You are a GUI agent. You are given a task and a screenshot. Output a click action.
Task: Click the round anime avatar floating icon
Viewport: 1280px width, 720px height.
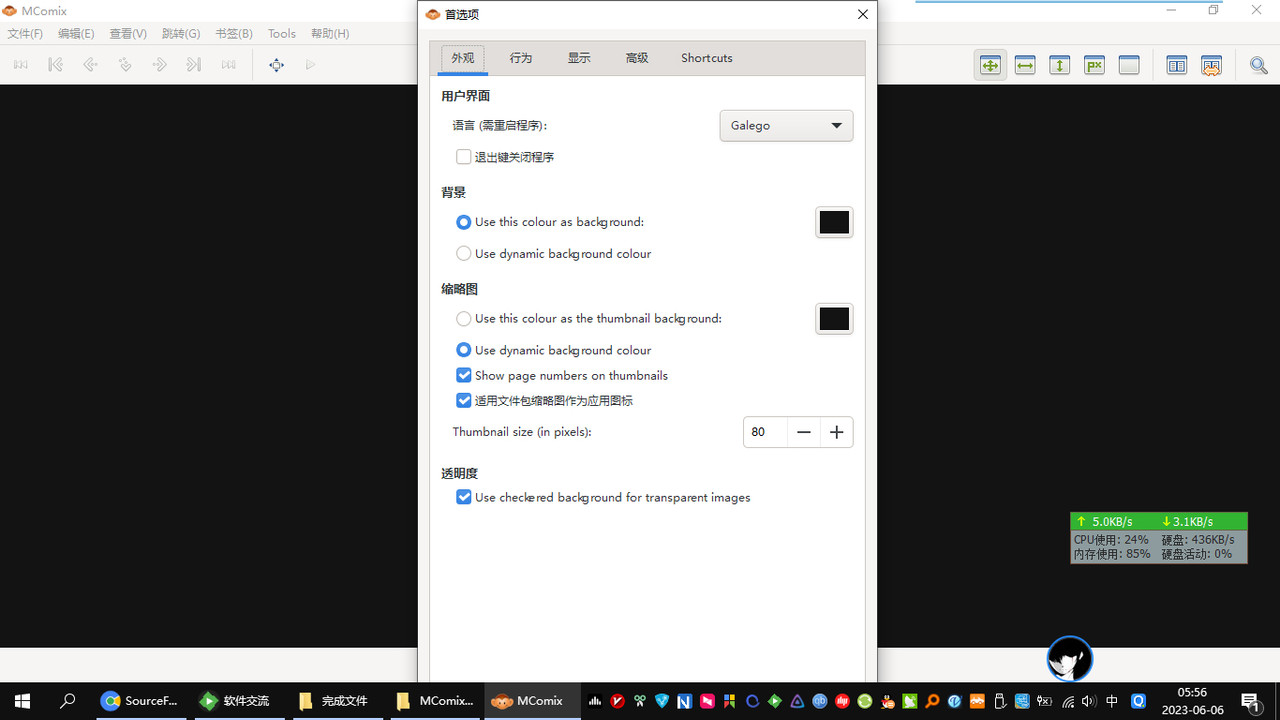(1070, 660)
